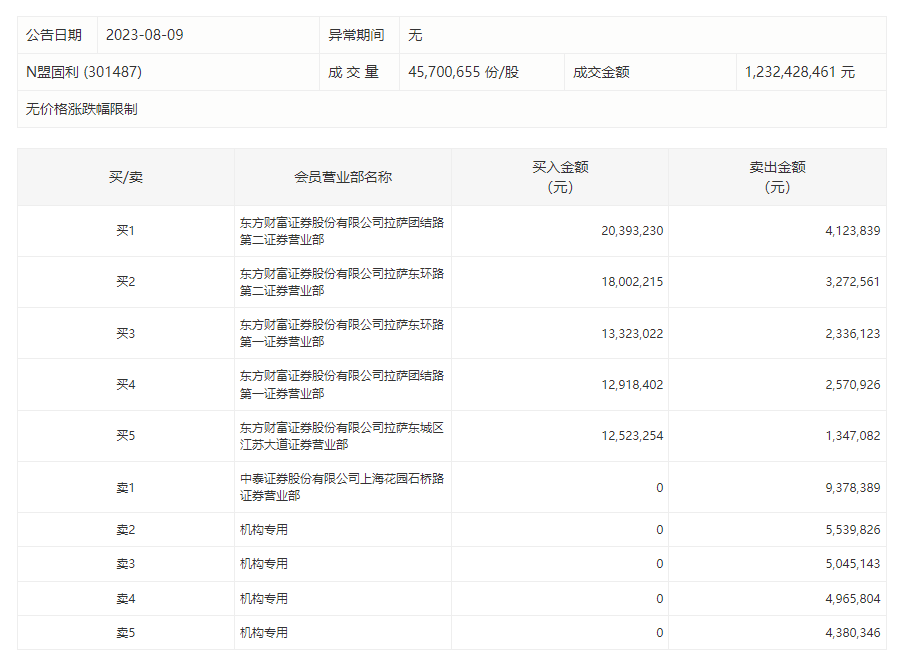Click the 会员营业部名称 column header
This screenshot has height=671, width=902.
pyautogui.click(x=343, y=177)
